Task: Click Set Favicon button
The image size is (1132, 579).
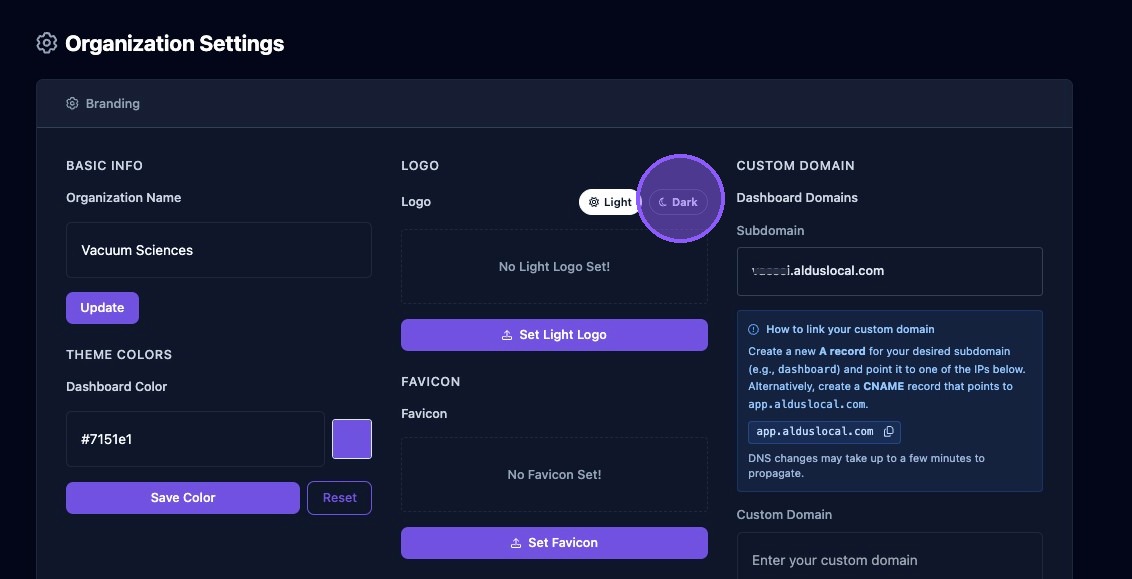Action: pyautogui.click(x=554, y=543)
